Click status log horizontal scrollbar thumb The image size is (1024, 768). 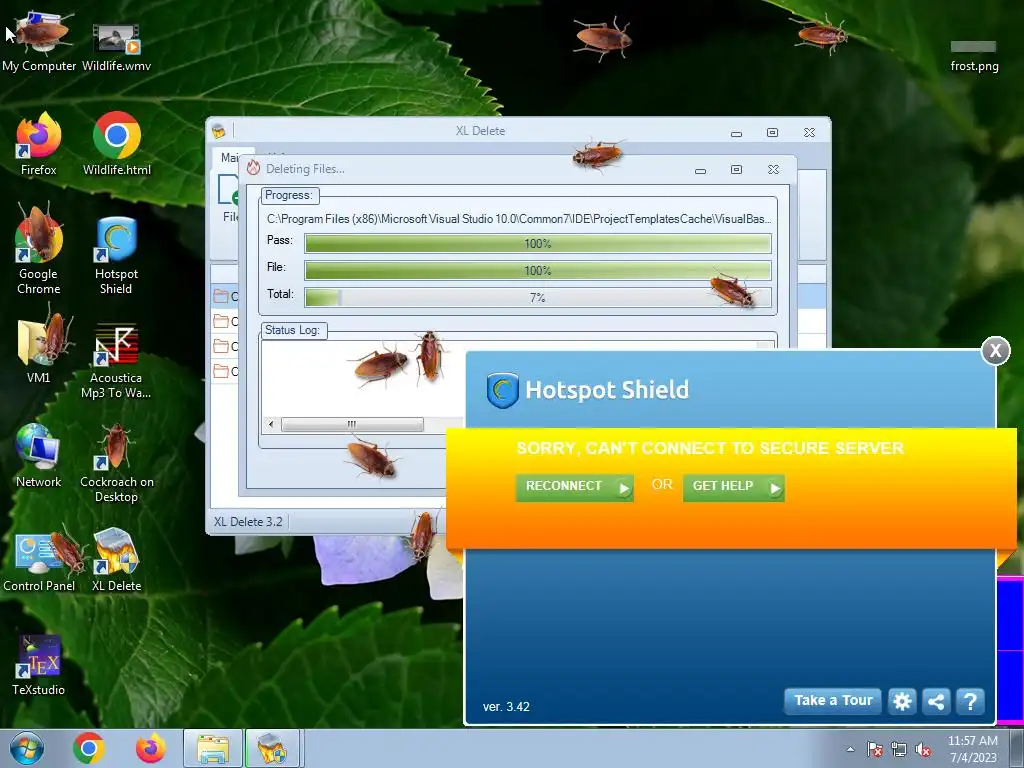pyautogui.click(x=352, y=424)
